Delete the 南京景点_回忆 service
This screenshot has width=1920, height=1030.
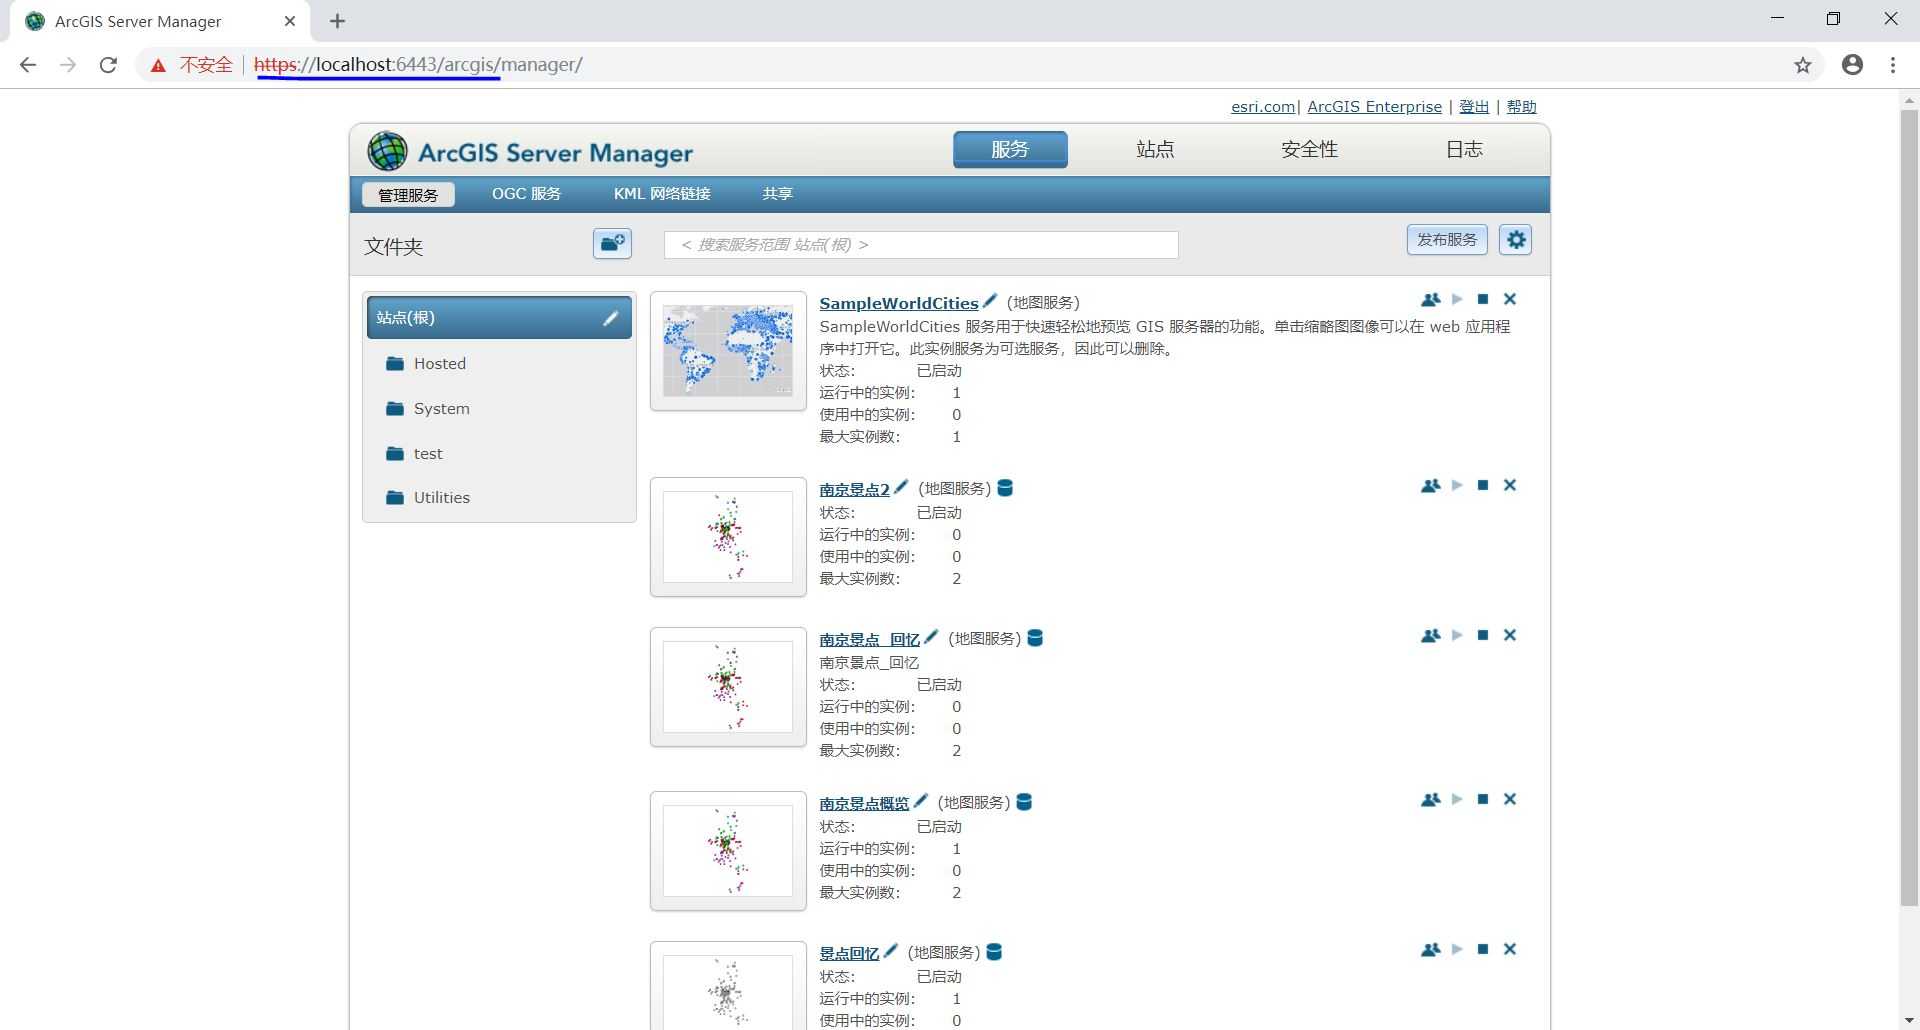point(1510,635)
